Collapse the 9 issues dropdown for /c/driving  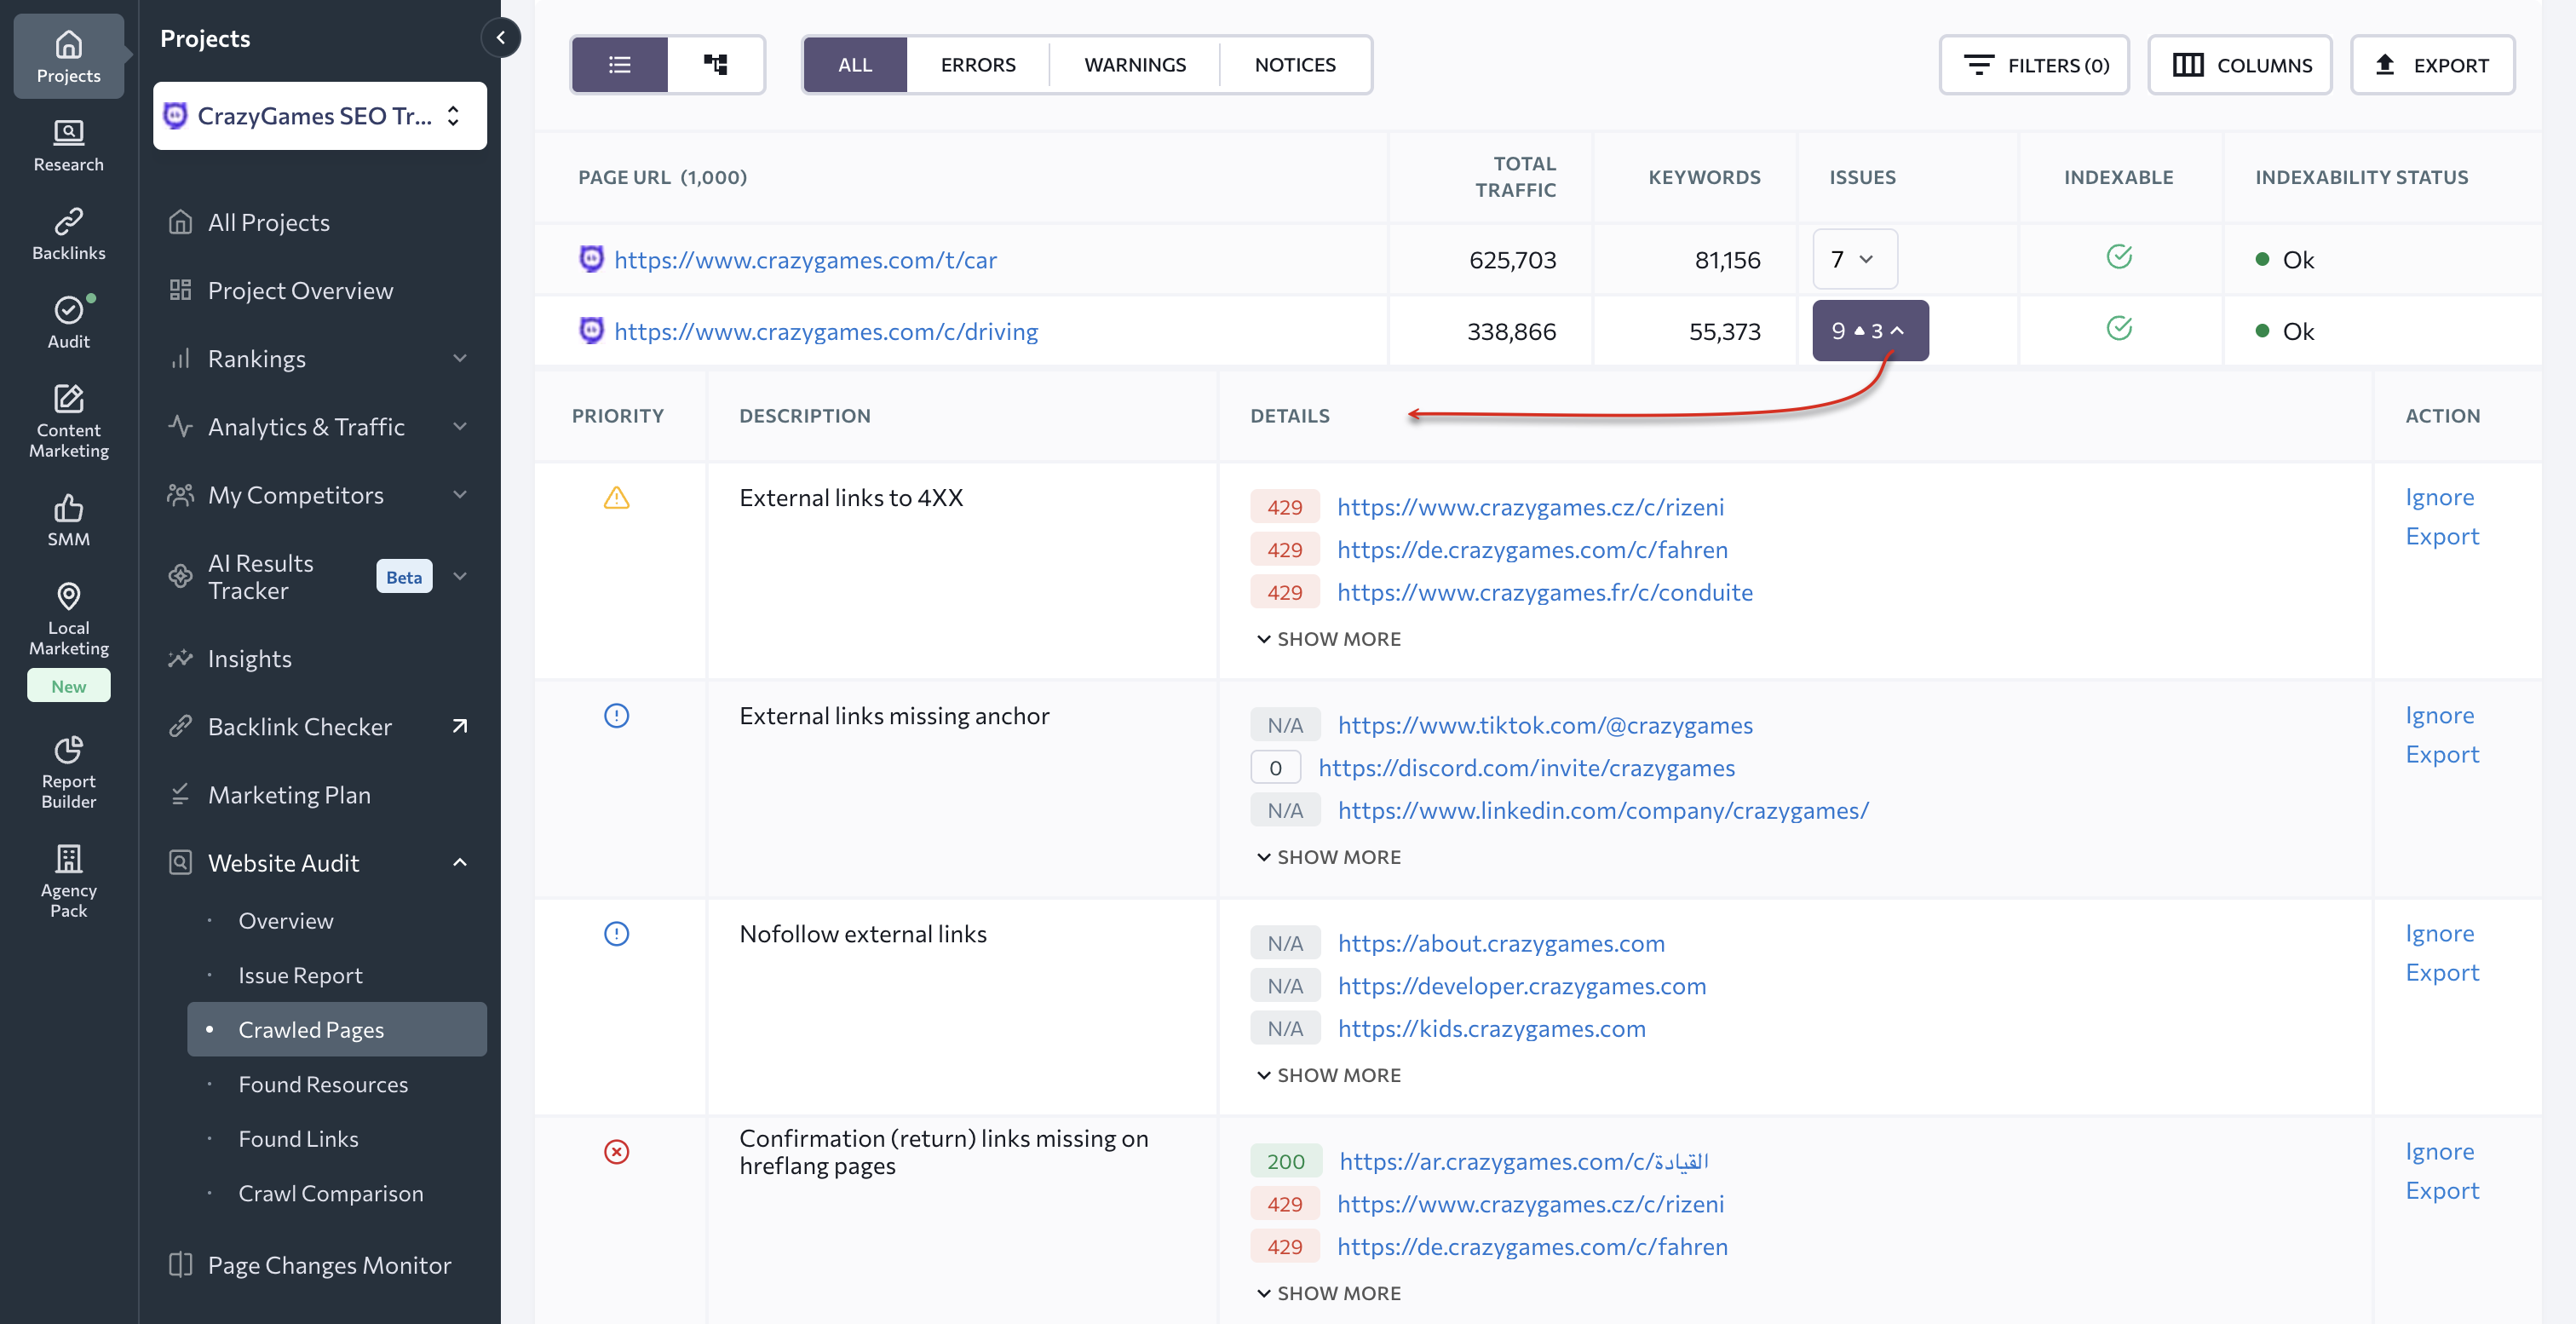click(x=1870, y=330)
